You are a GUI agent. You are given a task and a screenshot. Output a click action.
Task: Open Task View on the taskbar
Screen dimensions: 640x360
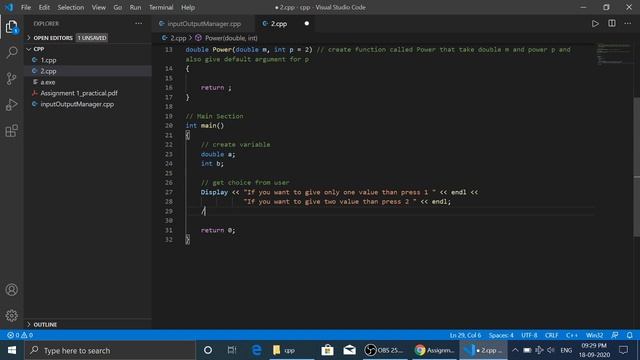click(x=232, y=350)
